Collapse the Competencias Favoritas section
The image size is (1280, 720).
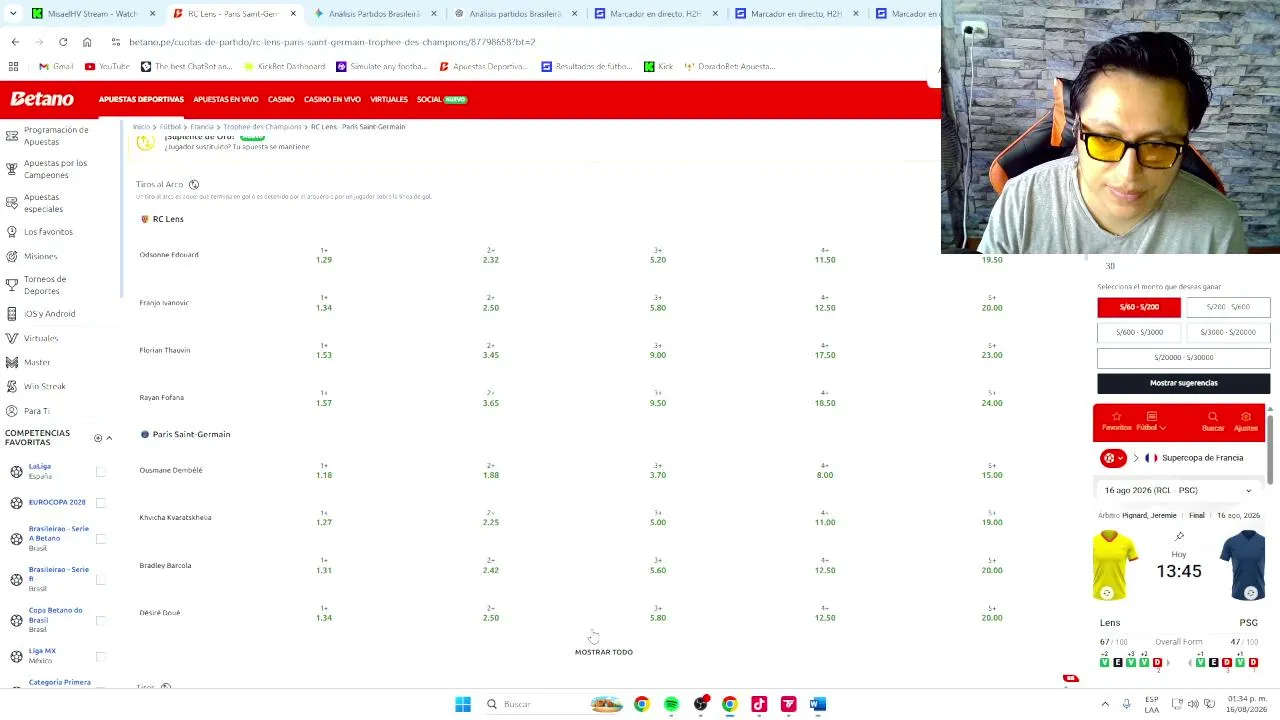(109, 438)
